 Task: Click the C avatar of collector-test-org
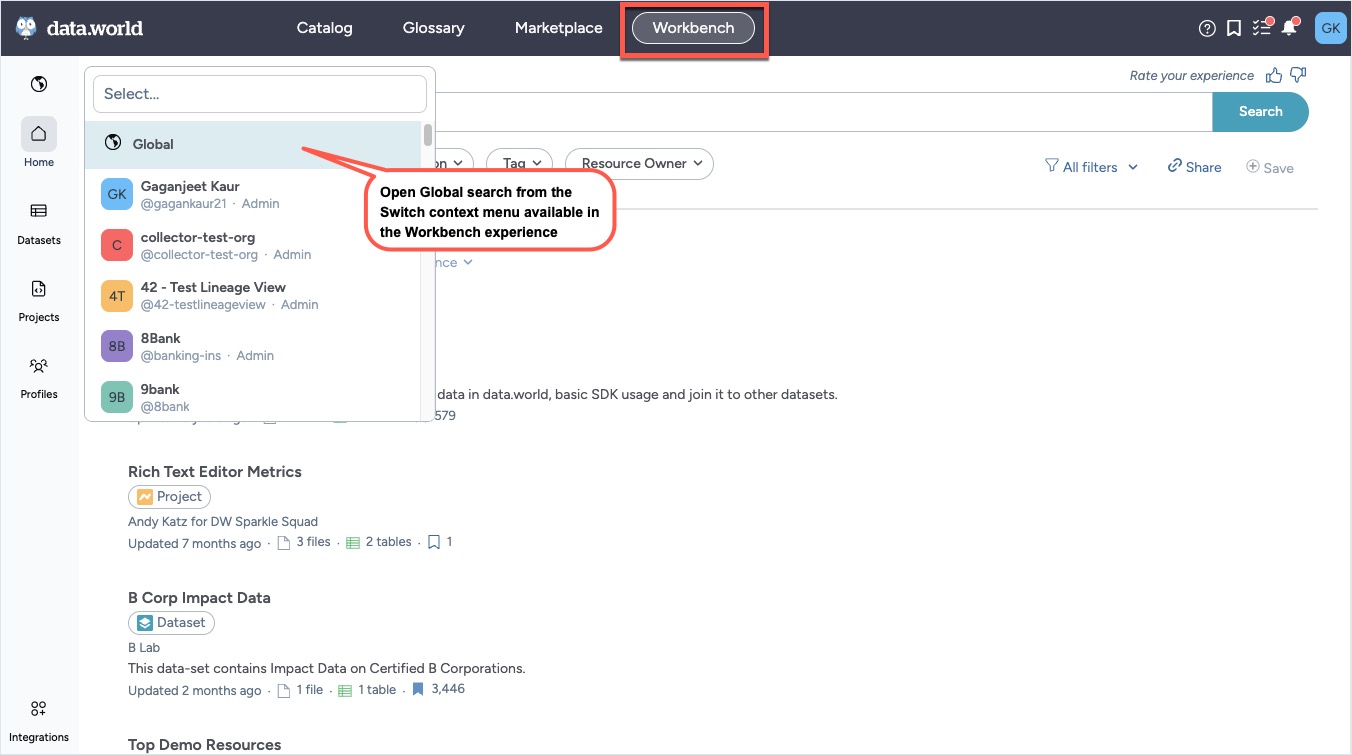point(117,245)
